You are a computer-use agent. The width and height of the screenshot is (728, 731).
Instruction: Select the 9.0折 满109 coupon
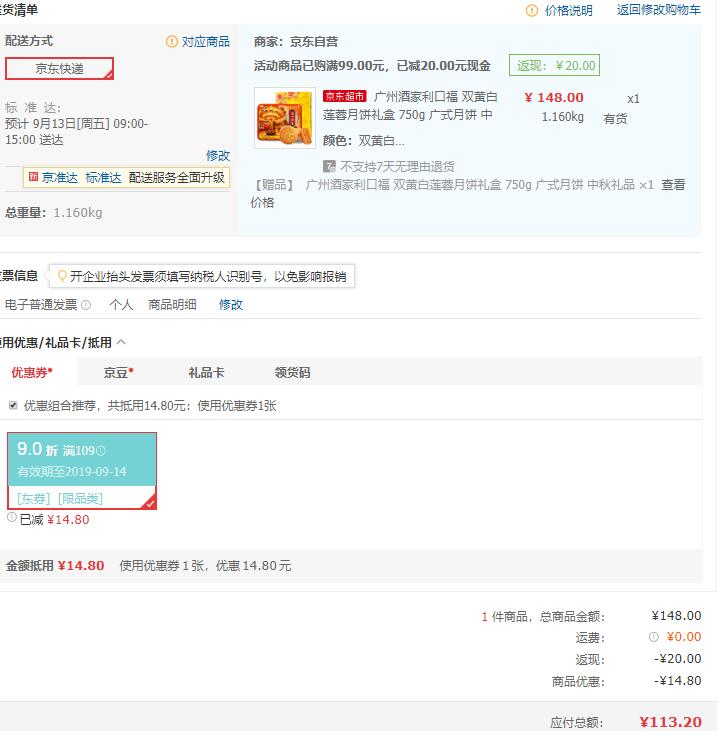(82, 471)
